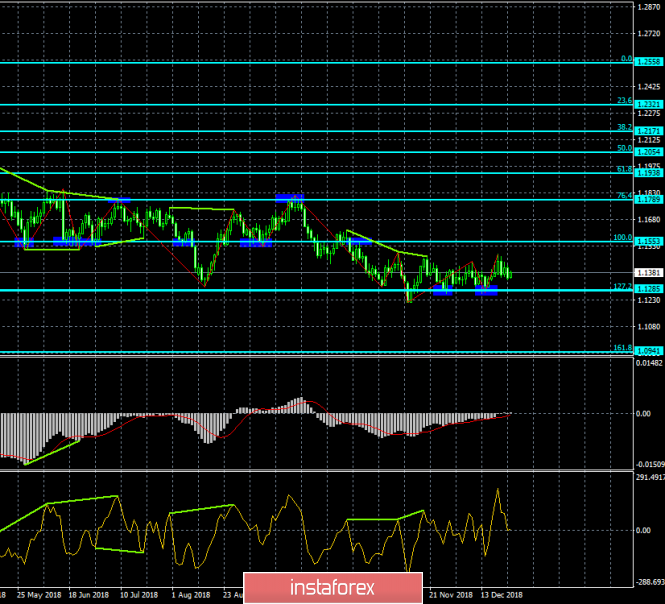665x604 pixels.
Task: Click the 1.1230 price axis label
Action: tap(649, 300)
